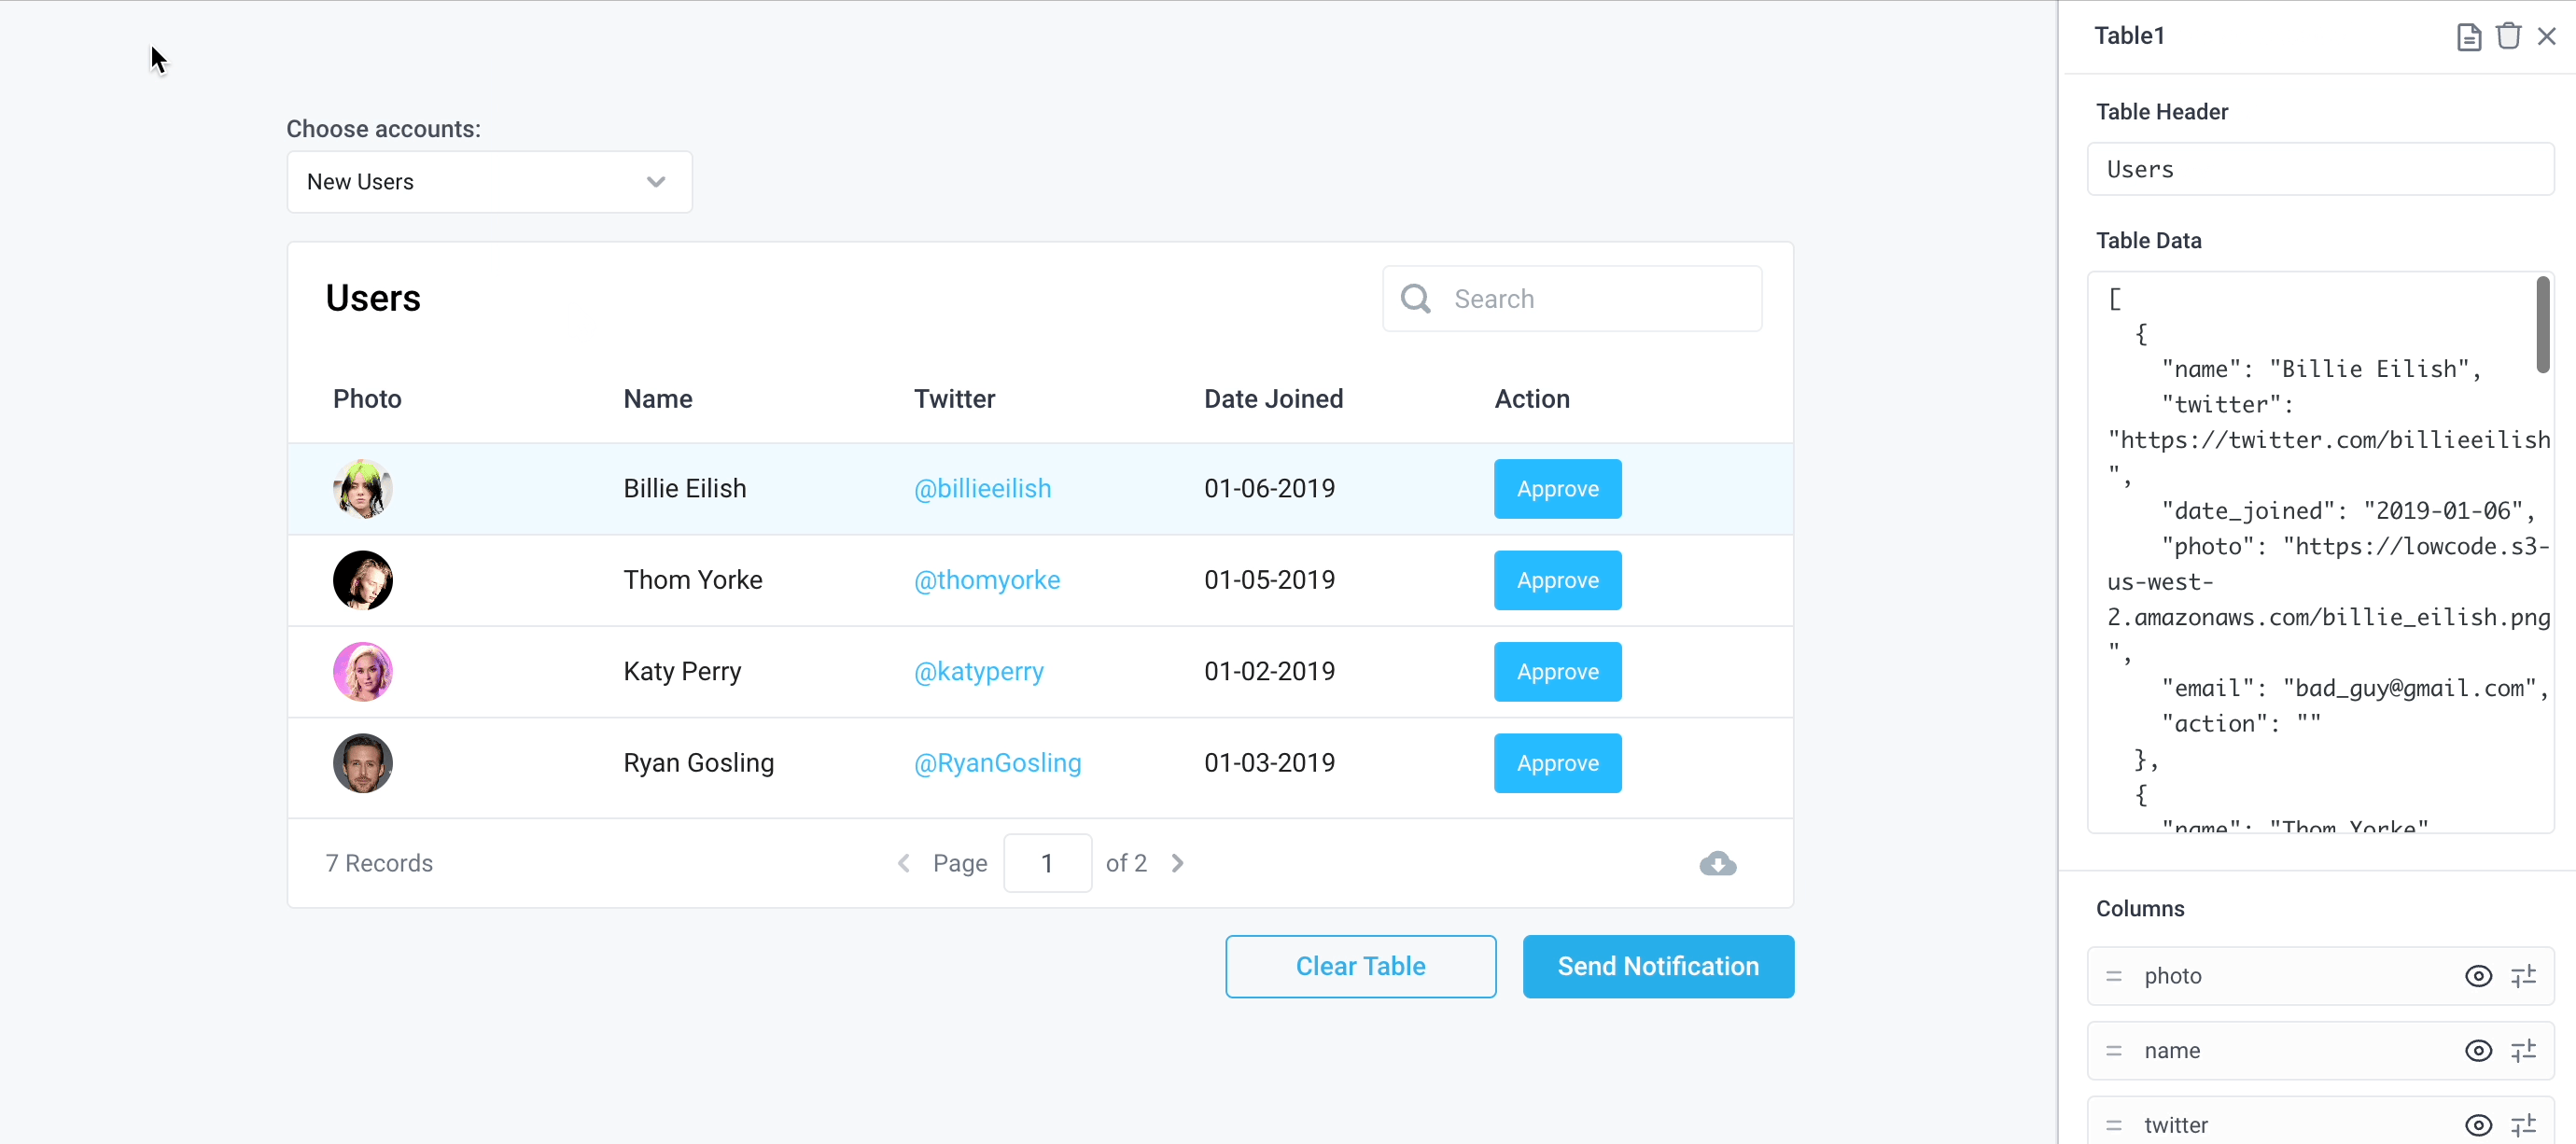Image resolution: width=2576 pixels, height=1144 pixels.
Task: Hide the photo column with its eye toggle
Action: tap(2478, 975)
